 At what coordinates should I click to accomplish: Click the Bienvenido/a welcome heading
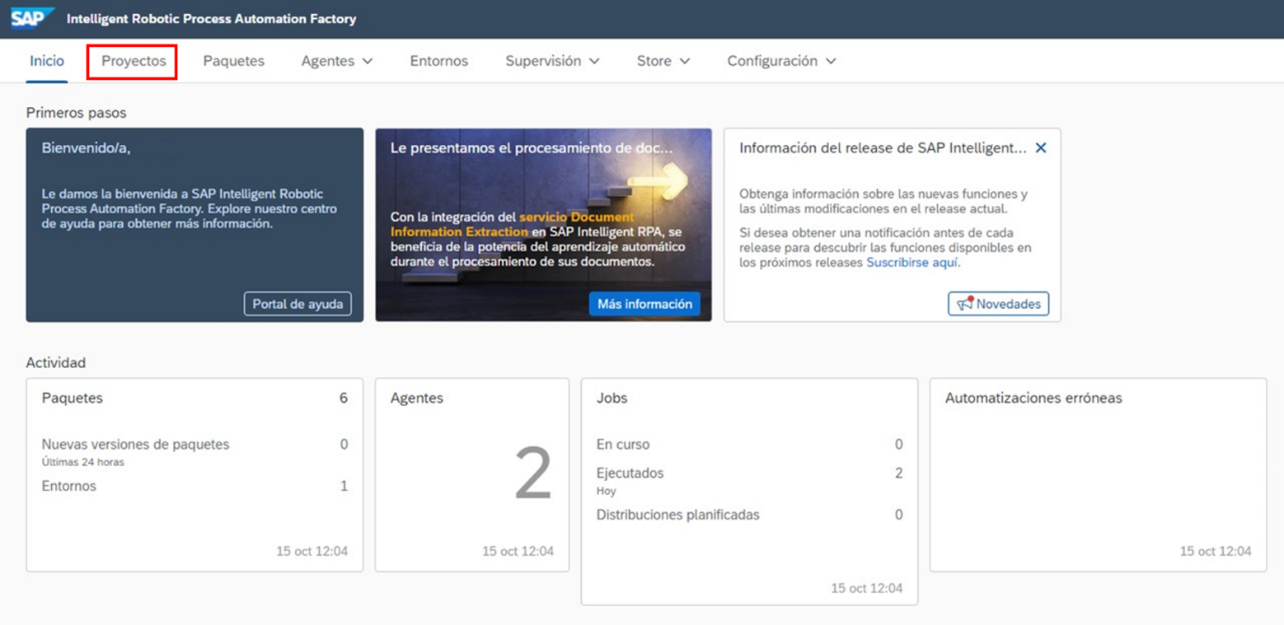pyautogui.click(x=86, y=148)
